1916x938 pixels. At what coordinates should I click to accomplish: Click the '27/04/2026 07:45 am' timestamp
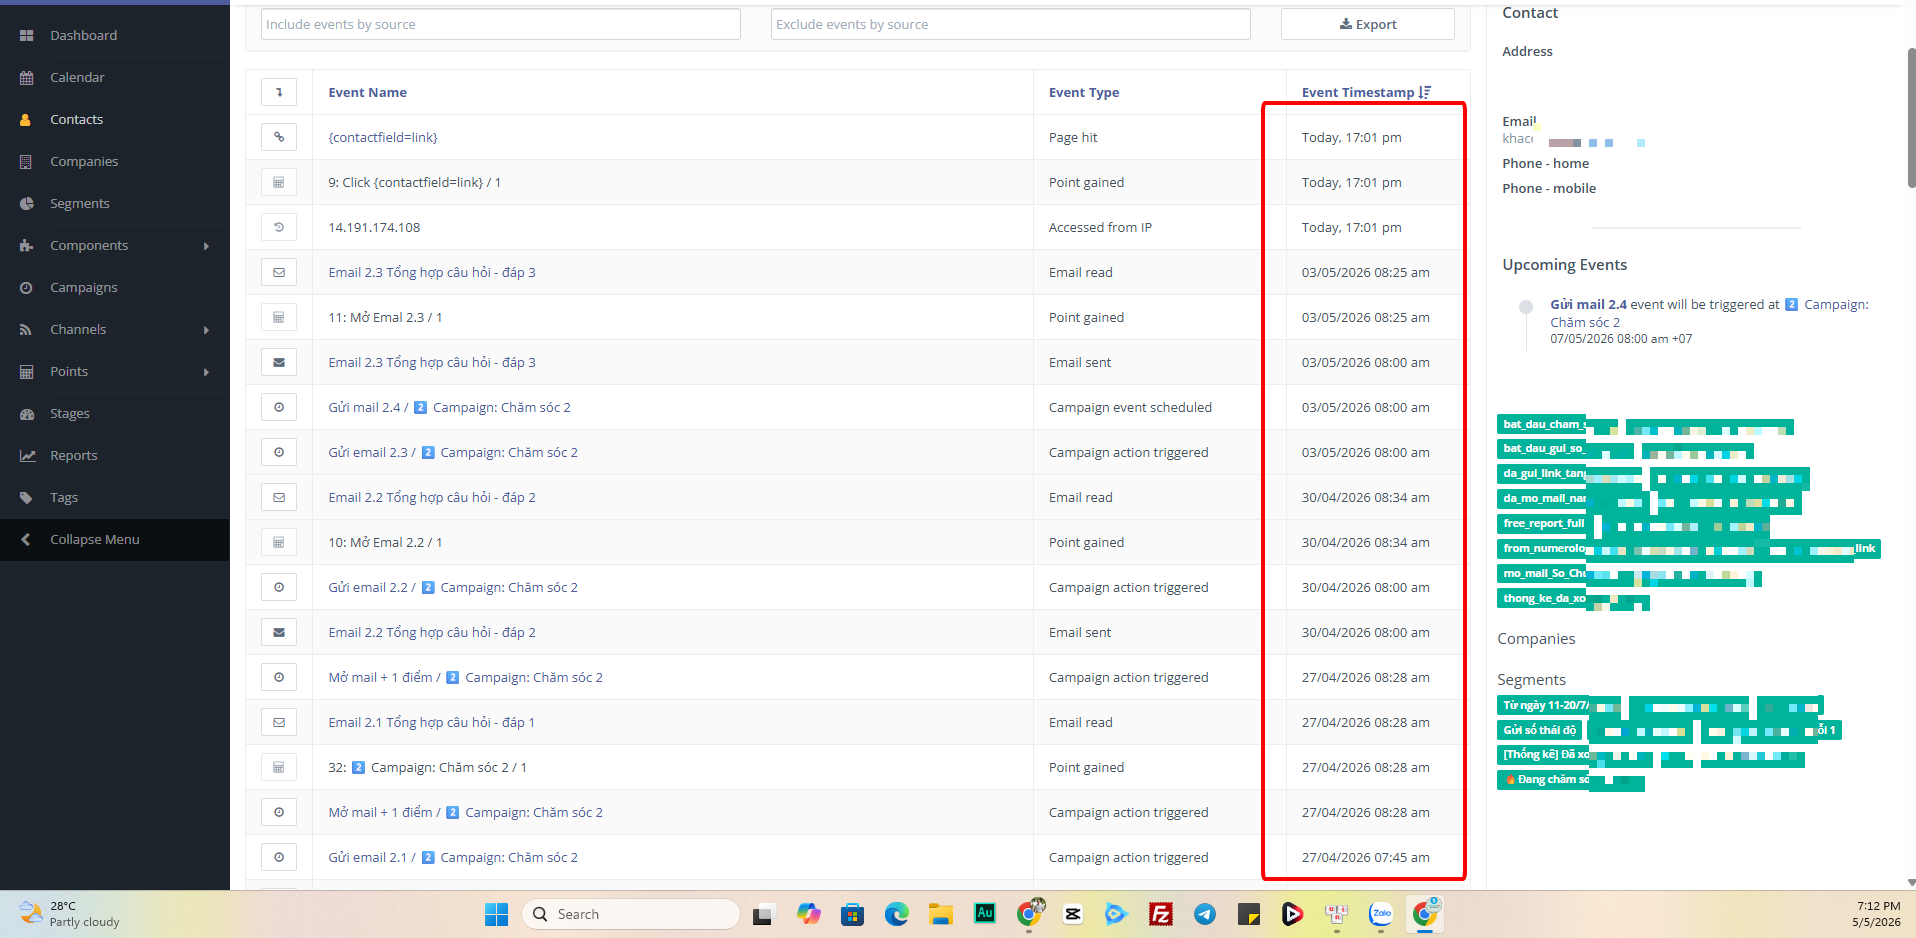(x=1365, y=857)
